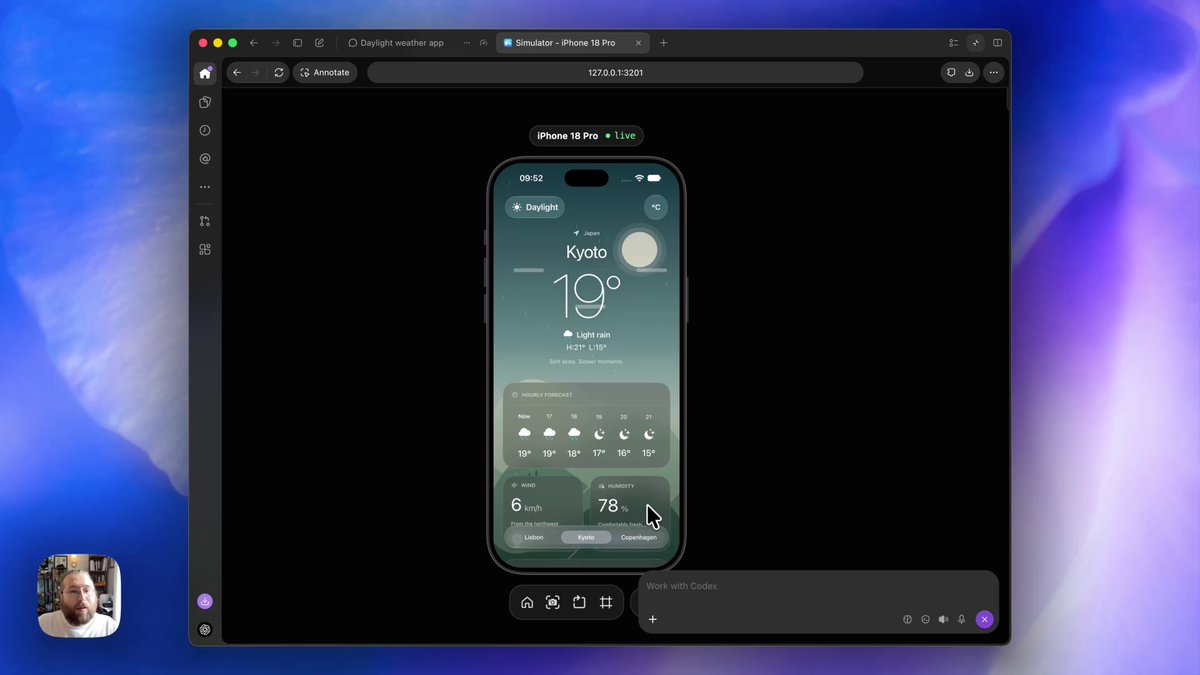1200x675 pixels.
Task: Open the ellipsis menu after the Daylight tab
Action: [466, 43]
